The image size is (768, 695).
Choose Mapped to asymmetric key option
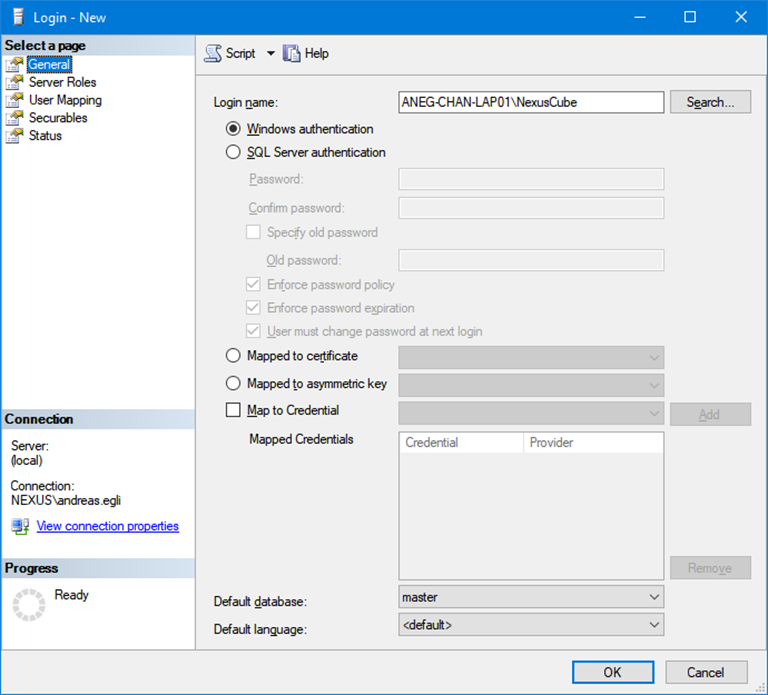[x=233, y=384]
